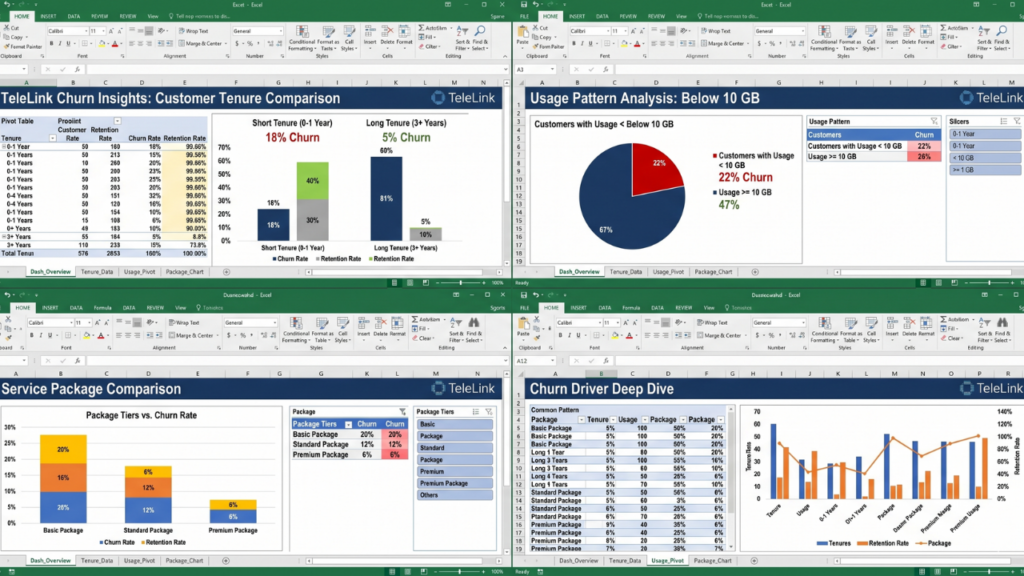Switch to the Package_Chart sheet in the Usage Pattern window

[713, 272]
